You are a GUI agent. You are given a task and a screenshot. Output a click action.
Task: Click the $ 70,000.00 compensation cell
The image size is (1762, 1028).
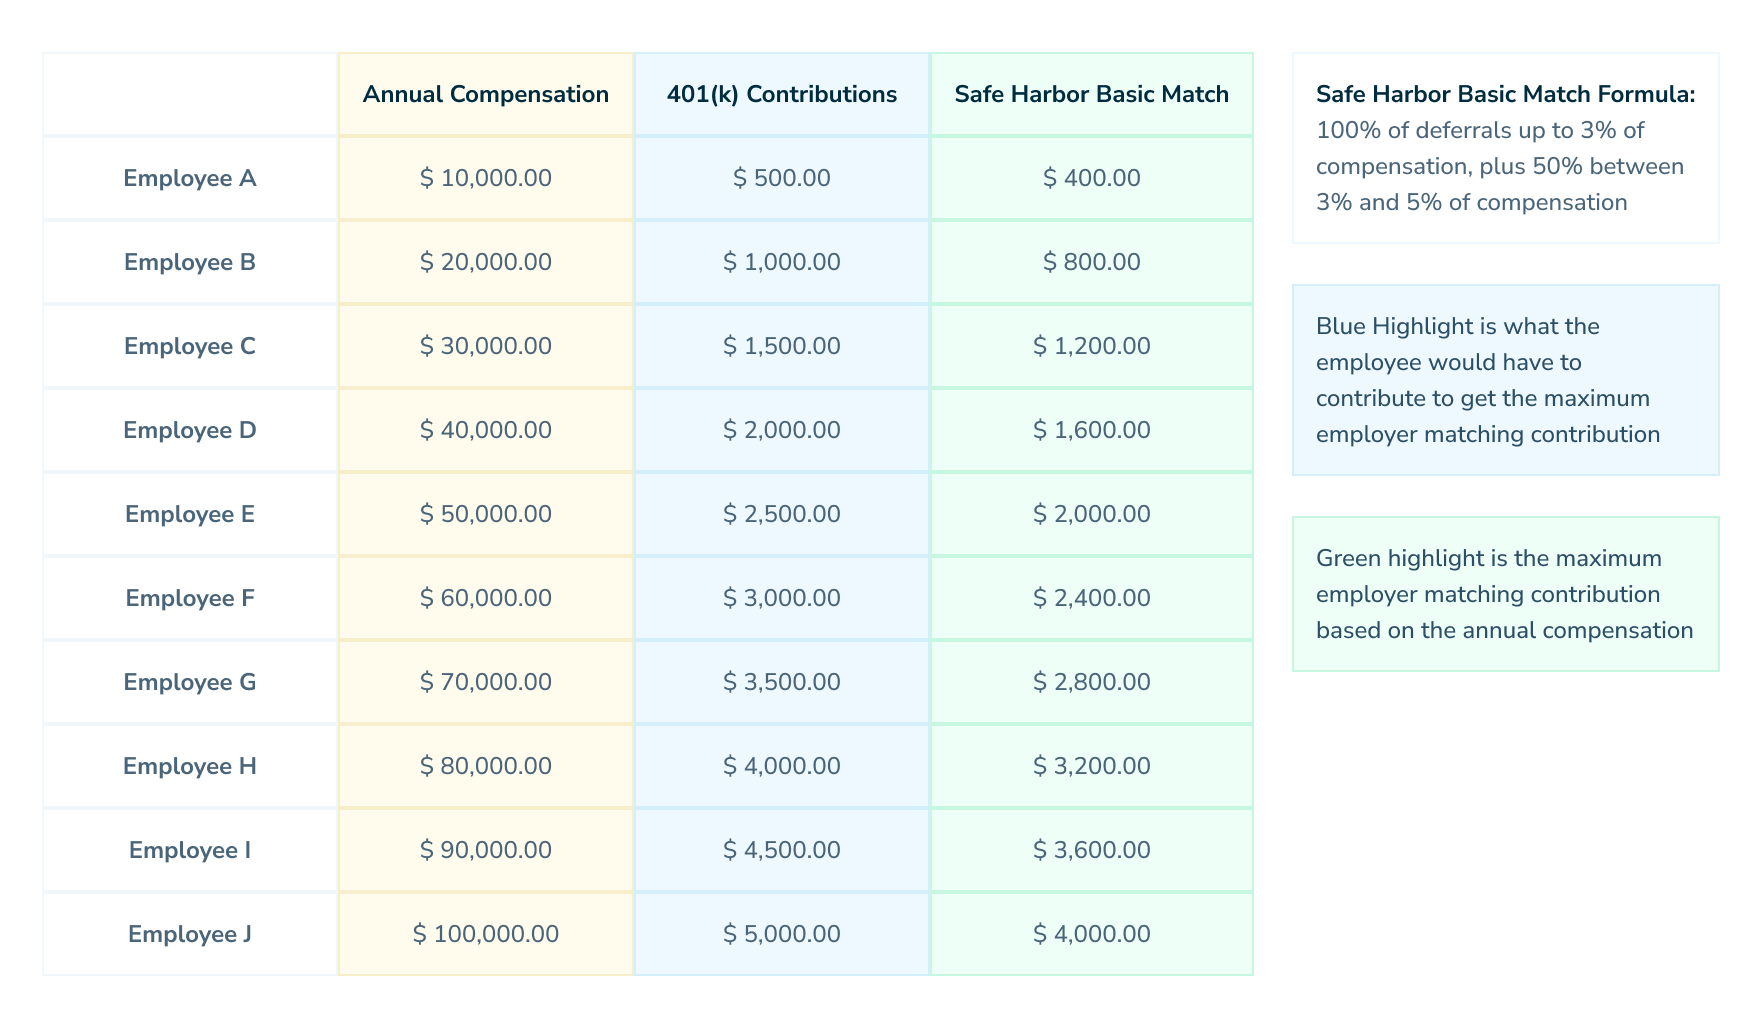[x=485, y=682]
